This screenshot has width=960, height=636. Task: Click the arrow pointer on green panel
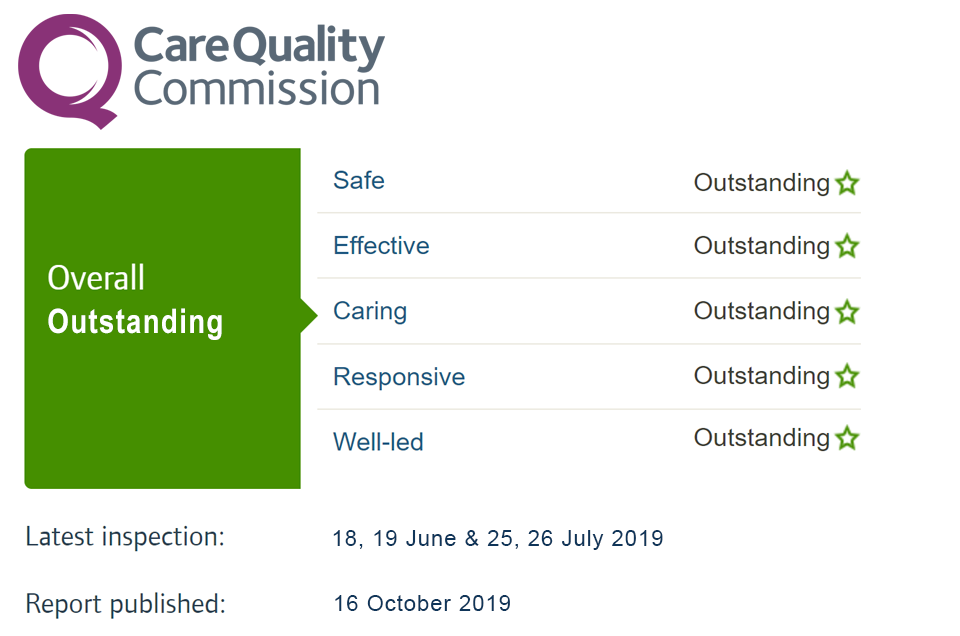309,316
